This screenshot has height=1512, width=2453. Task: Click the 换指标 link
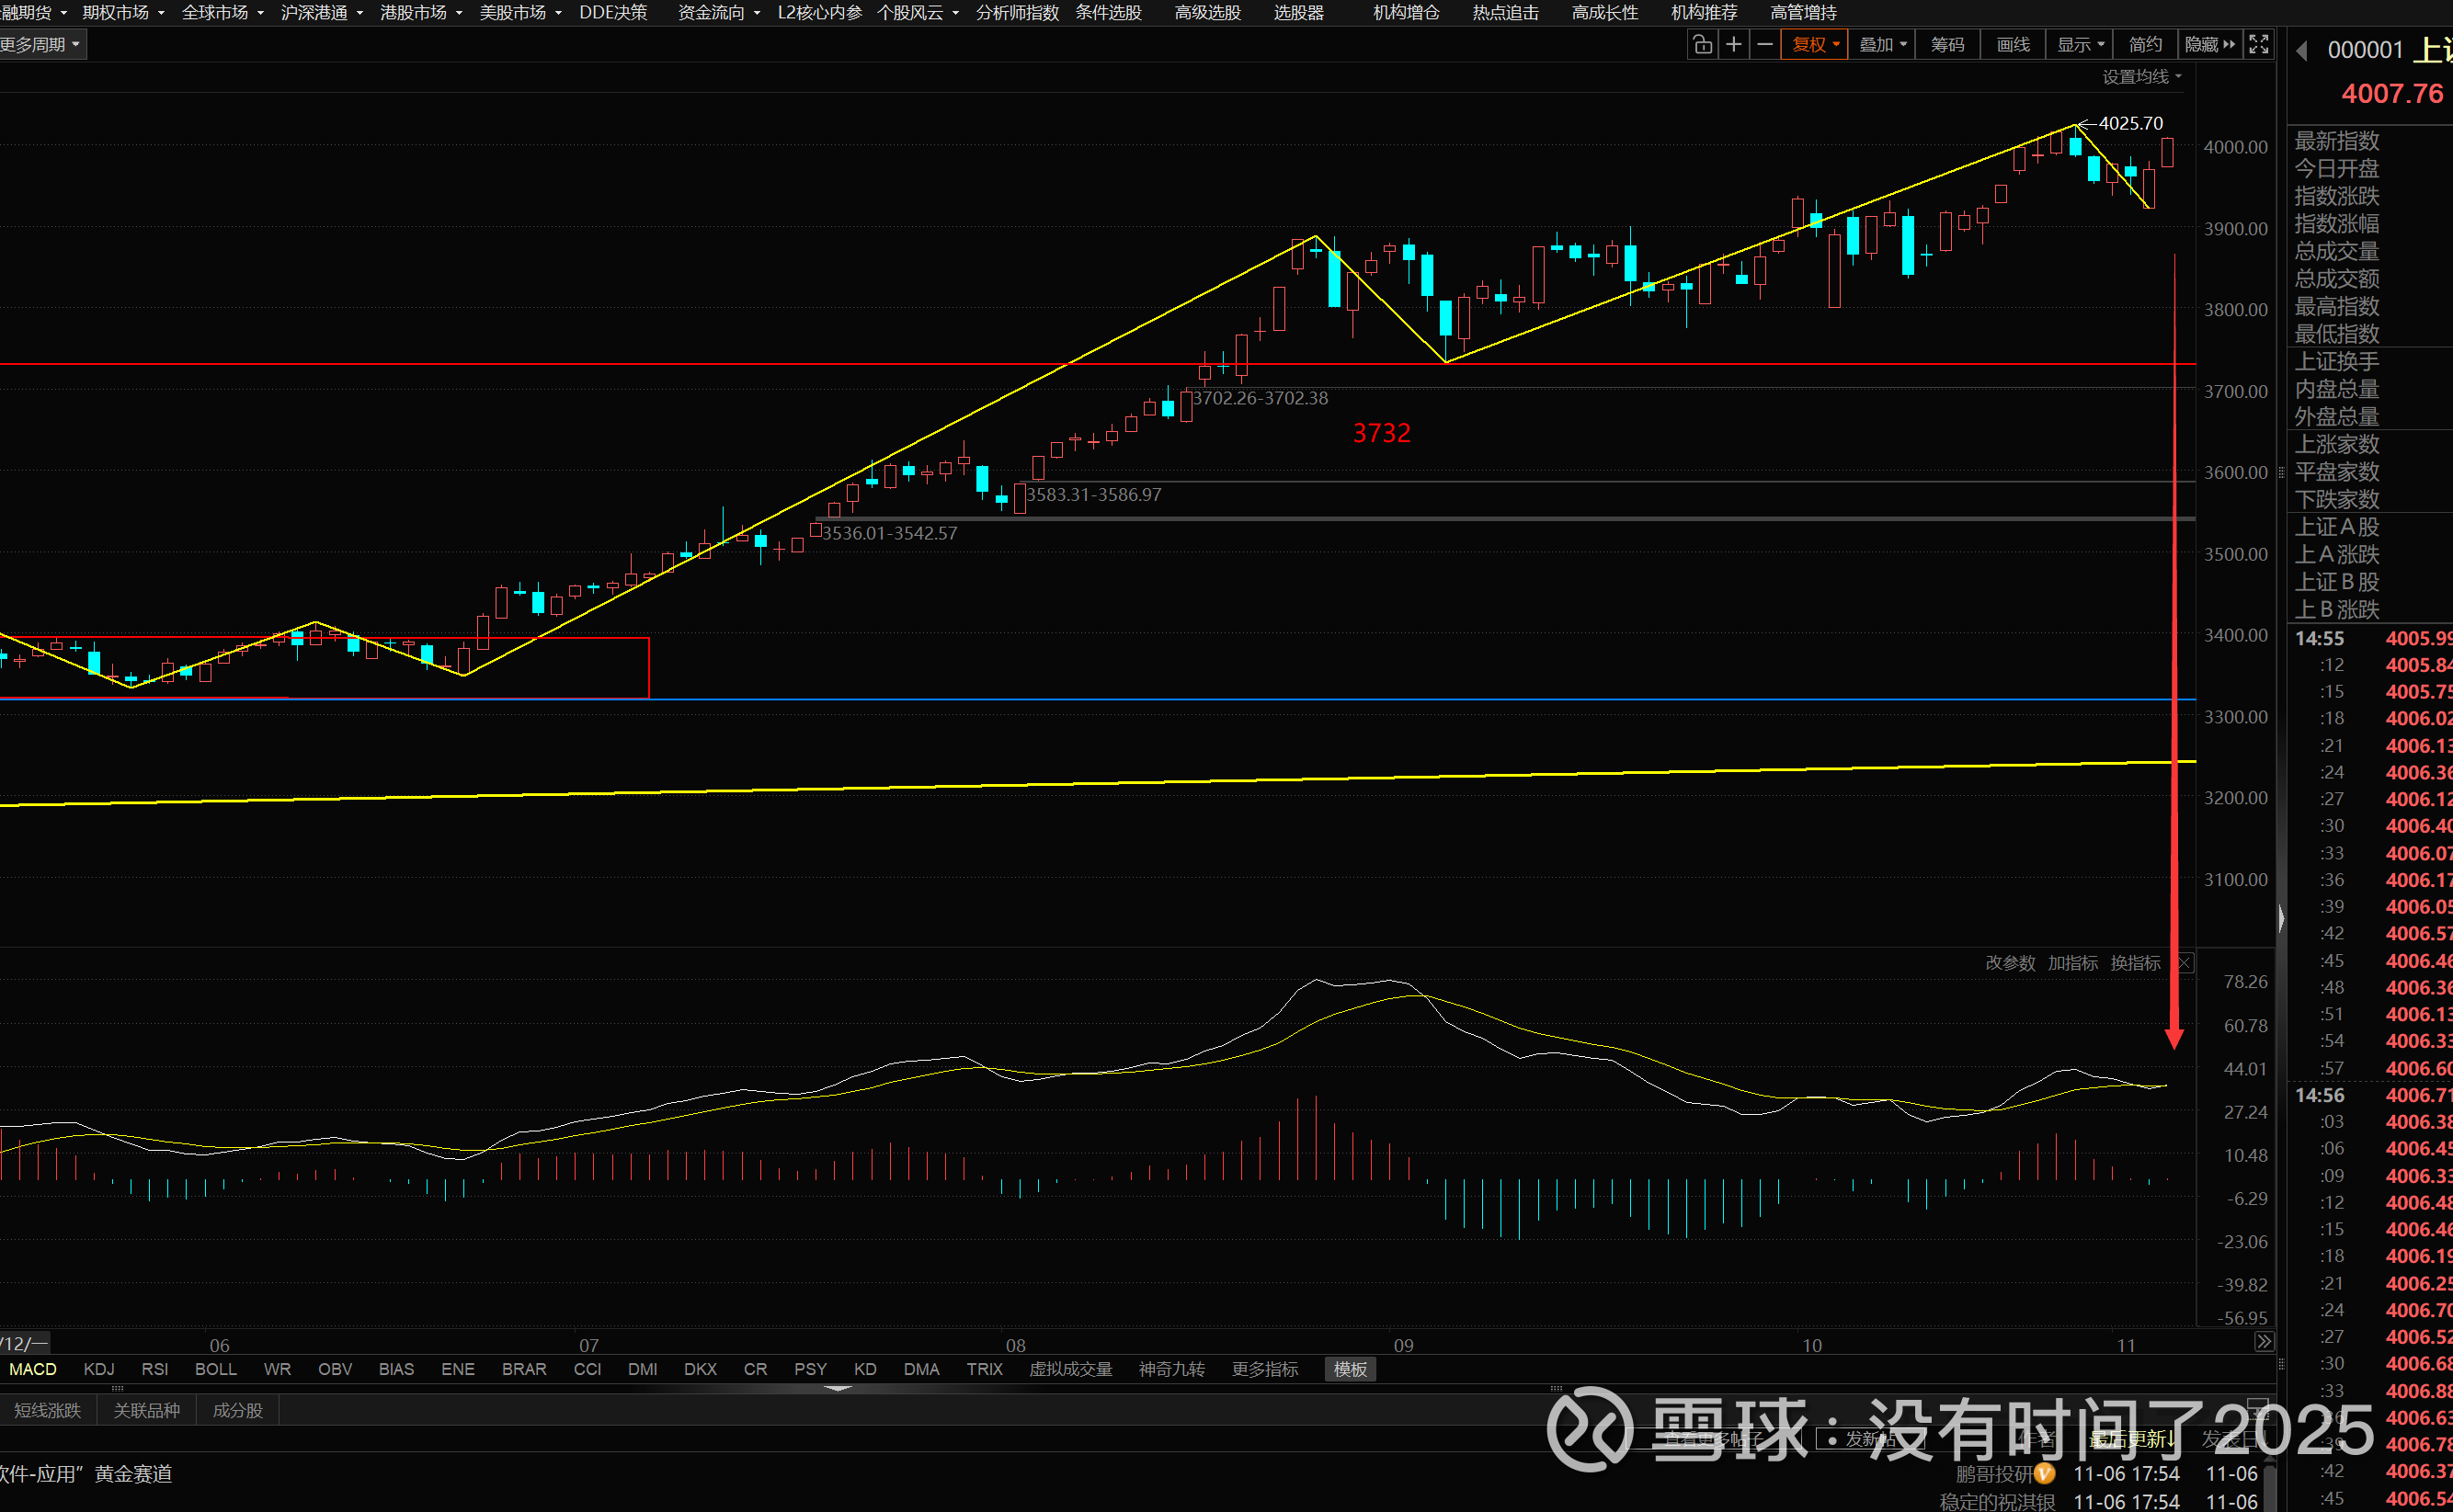(2135, 963)
